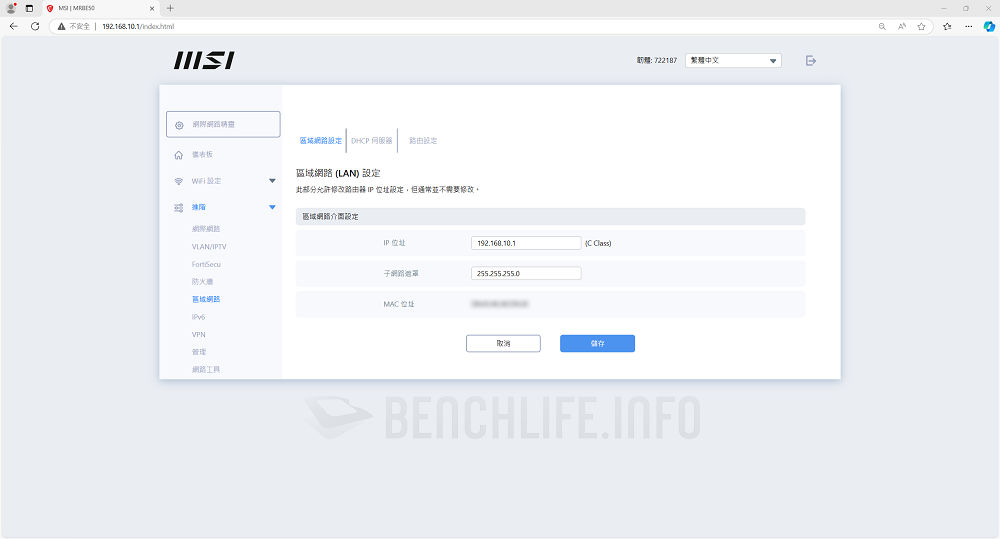Image resolution: width=1000 pixels, height=539 pixels.
Task: Click the 取消 cancel button
Action: pos(503,343)
